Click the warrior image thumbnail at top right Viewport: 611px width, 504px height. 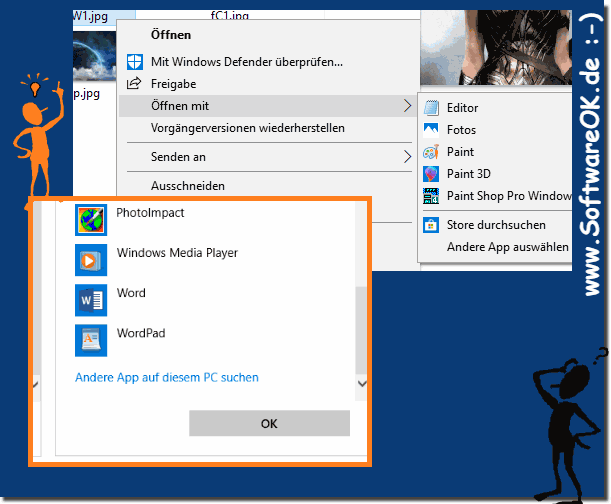[496, 47]
